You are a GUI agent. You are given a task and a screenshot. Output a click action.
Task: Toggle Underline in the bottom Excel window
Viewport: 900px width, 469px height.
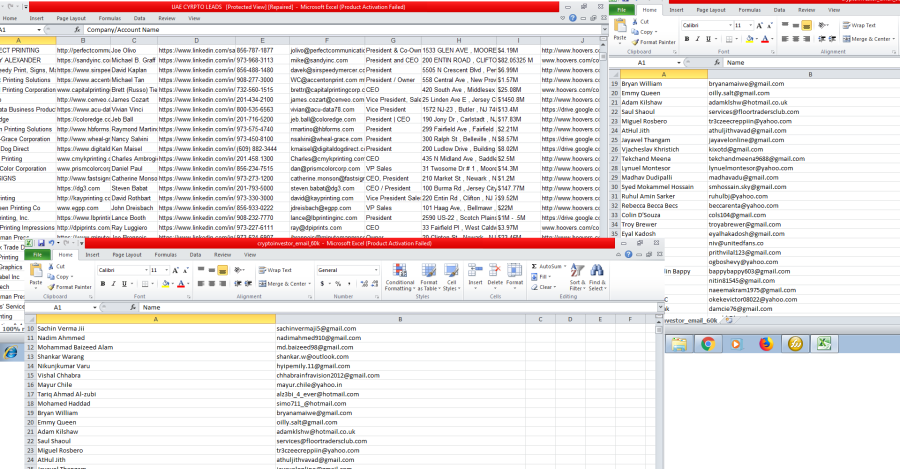click(x=124, y=284)
